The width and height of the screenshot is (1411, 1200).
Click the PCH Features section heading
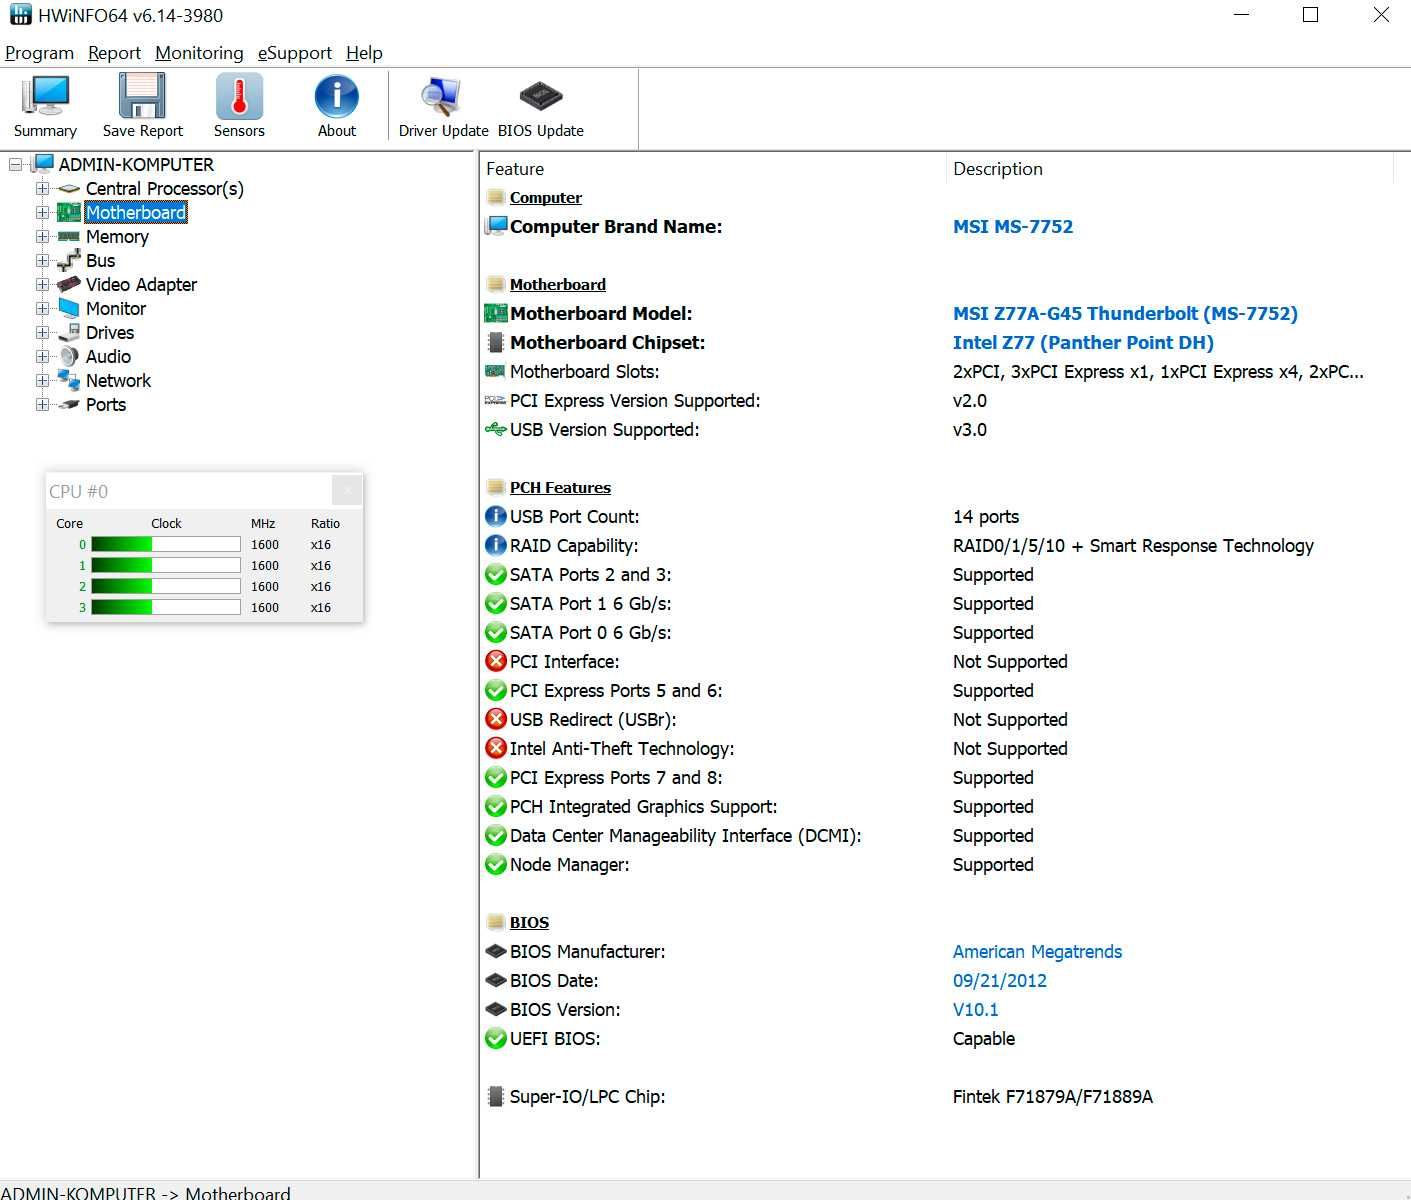point(560,487)
